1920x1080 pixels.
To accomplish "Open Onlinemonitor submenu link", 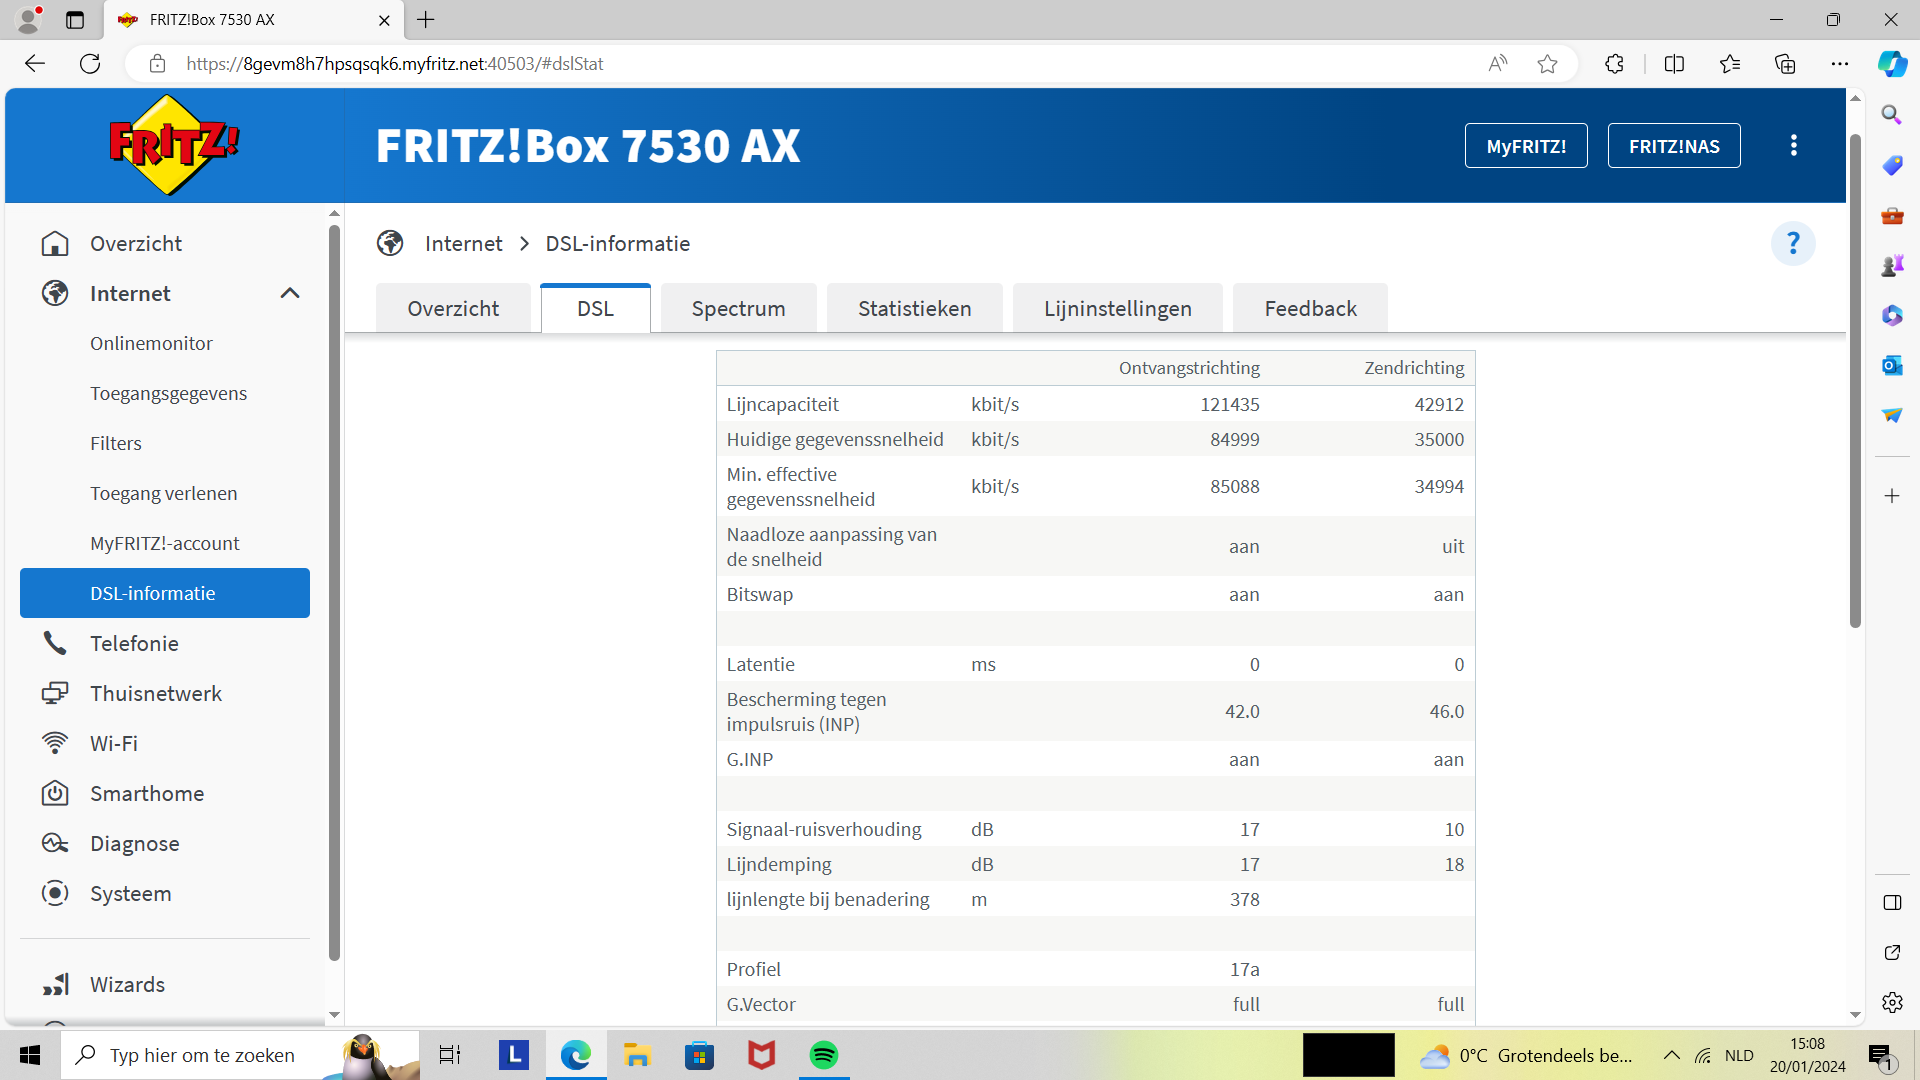I will click(x=151, y=343).
